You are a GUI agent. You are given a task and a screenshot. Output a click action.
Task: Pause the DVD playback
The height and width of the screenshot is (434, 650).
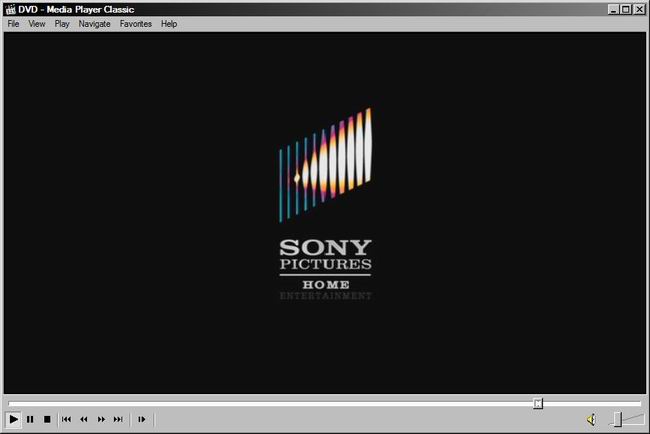pyautogui.click(x=30, y=419)
